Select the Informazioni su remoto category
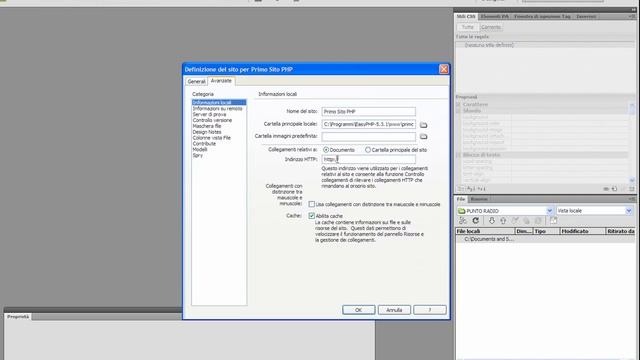 [218, 109]
